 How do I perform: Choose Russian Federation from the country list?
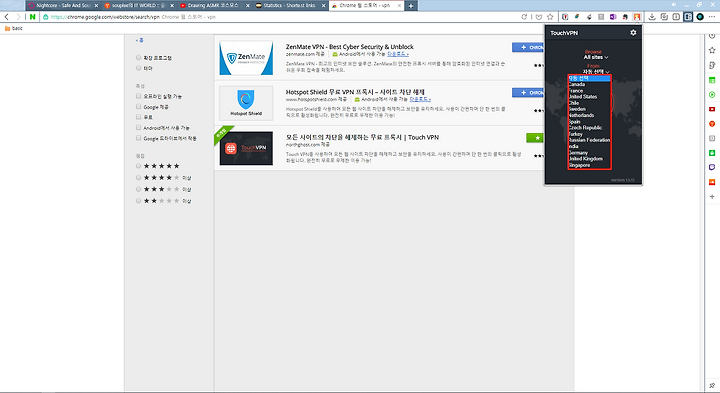[x=590, y=140]
